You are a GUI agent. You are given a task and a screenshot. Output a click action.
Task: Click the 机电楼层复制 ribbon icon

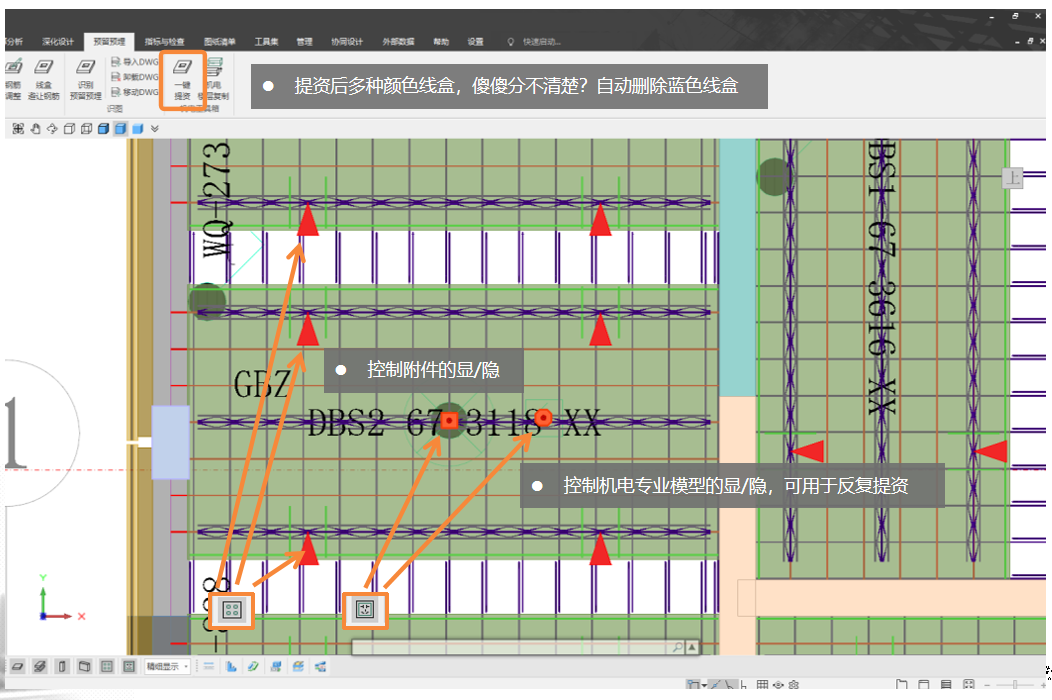(x=214, y=80)
